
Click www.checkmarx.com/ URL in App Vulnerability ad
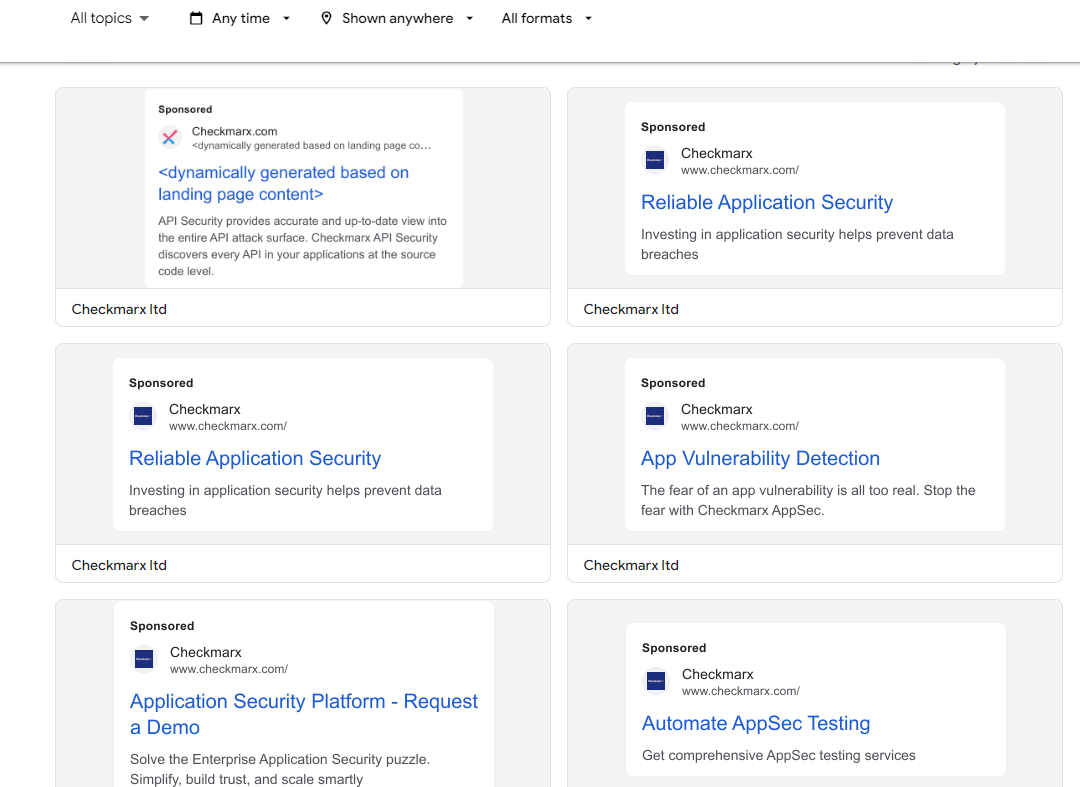coord(740,426)
